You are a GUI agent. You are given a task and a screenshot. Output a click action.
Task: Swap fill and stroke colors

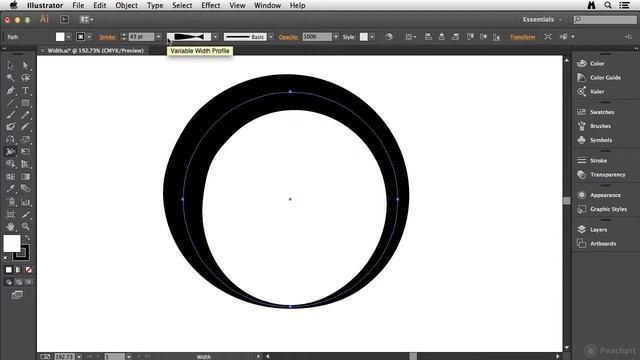pyautogui.click(x=27, y=238)
